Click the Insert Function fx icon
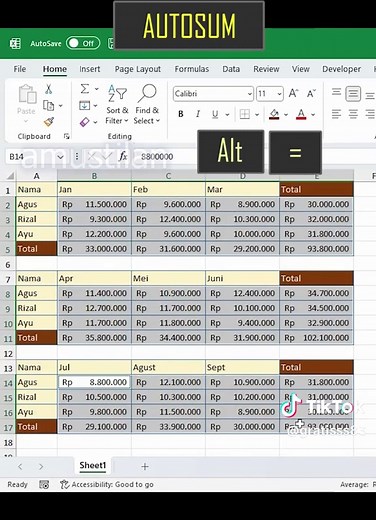The width and height of the screenshot is (376, 520). 123,156
